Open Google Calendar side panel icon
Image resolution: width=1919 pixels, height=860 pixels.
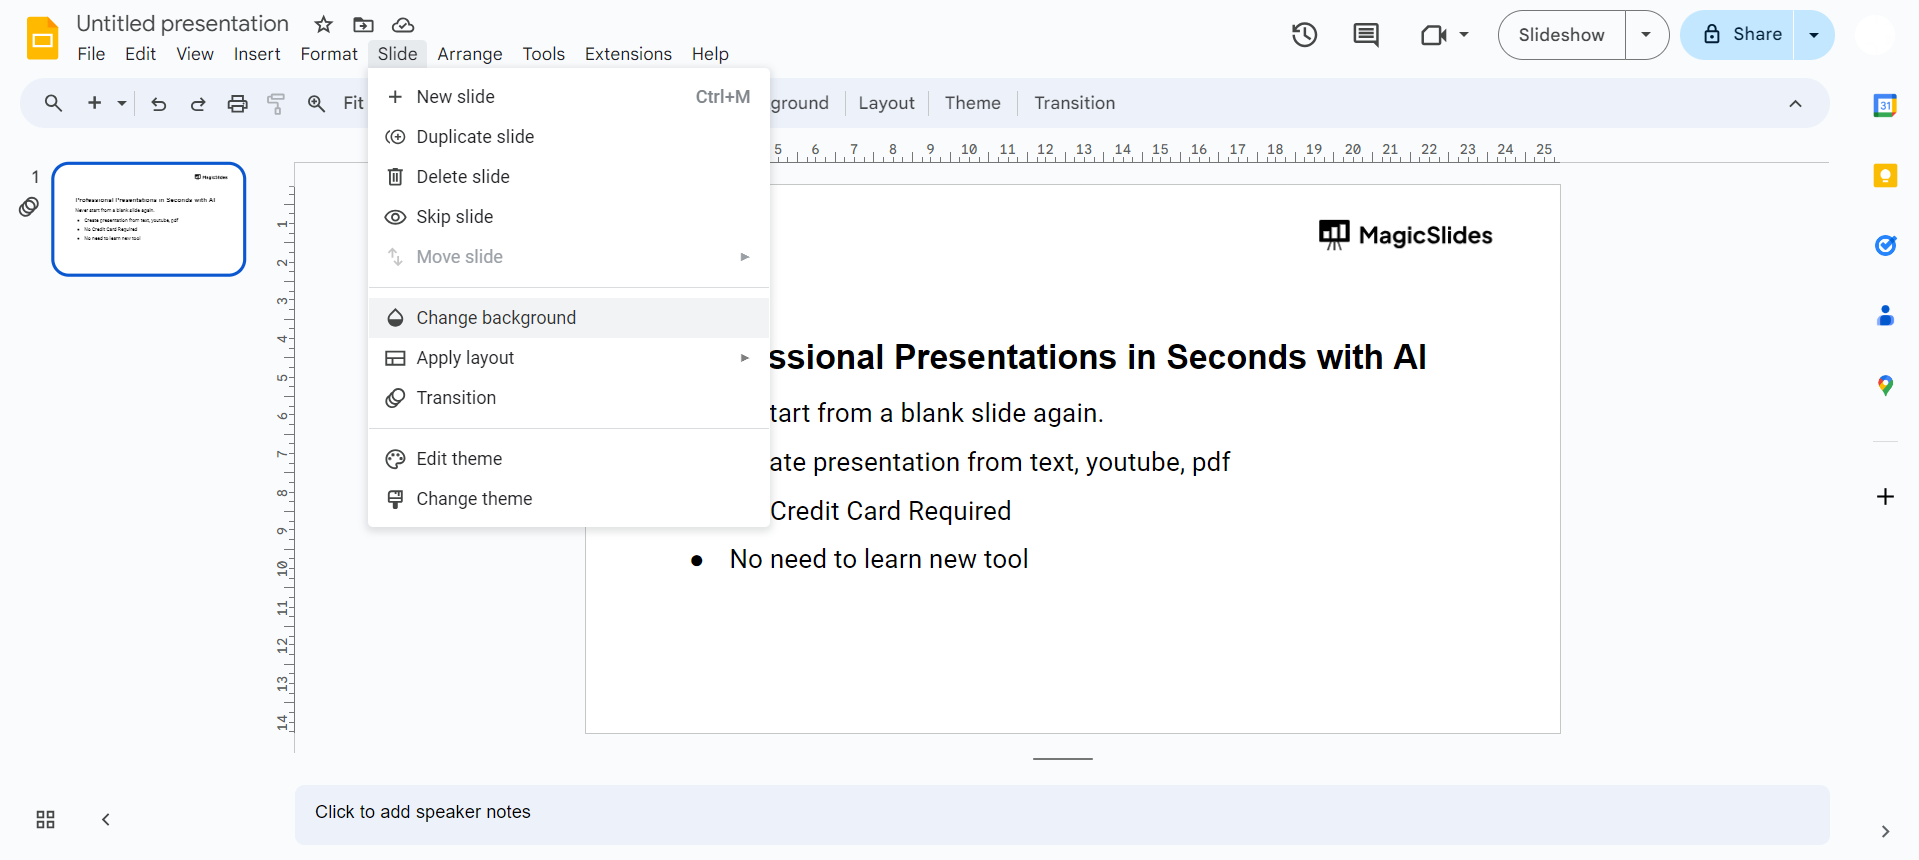coord(1885,105)
